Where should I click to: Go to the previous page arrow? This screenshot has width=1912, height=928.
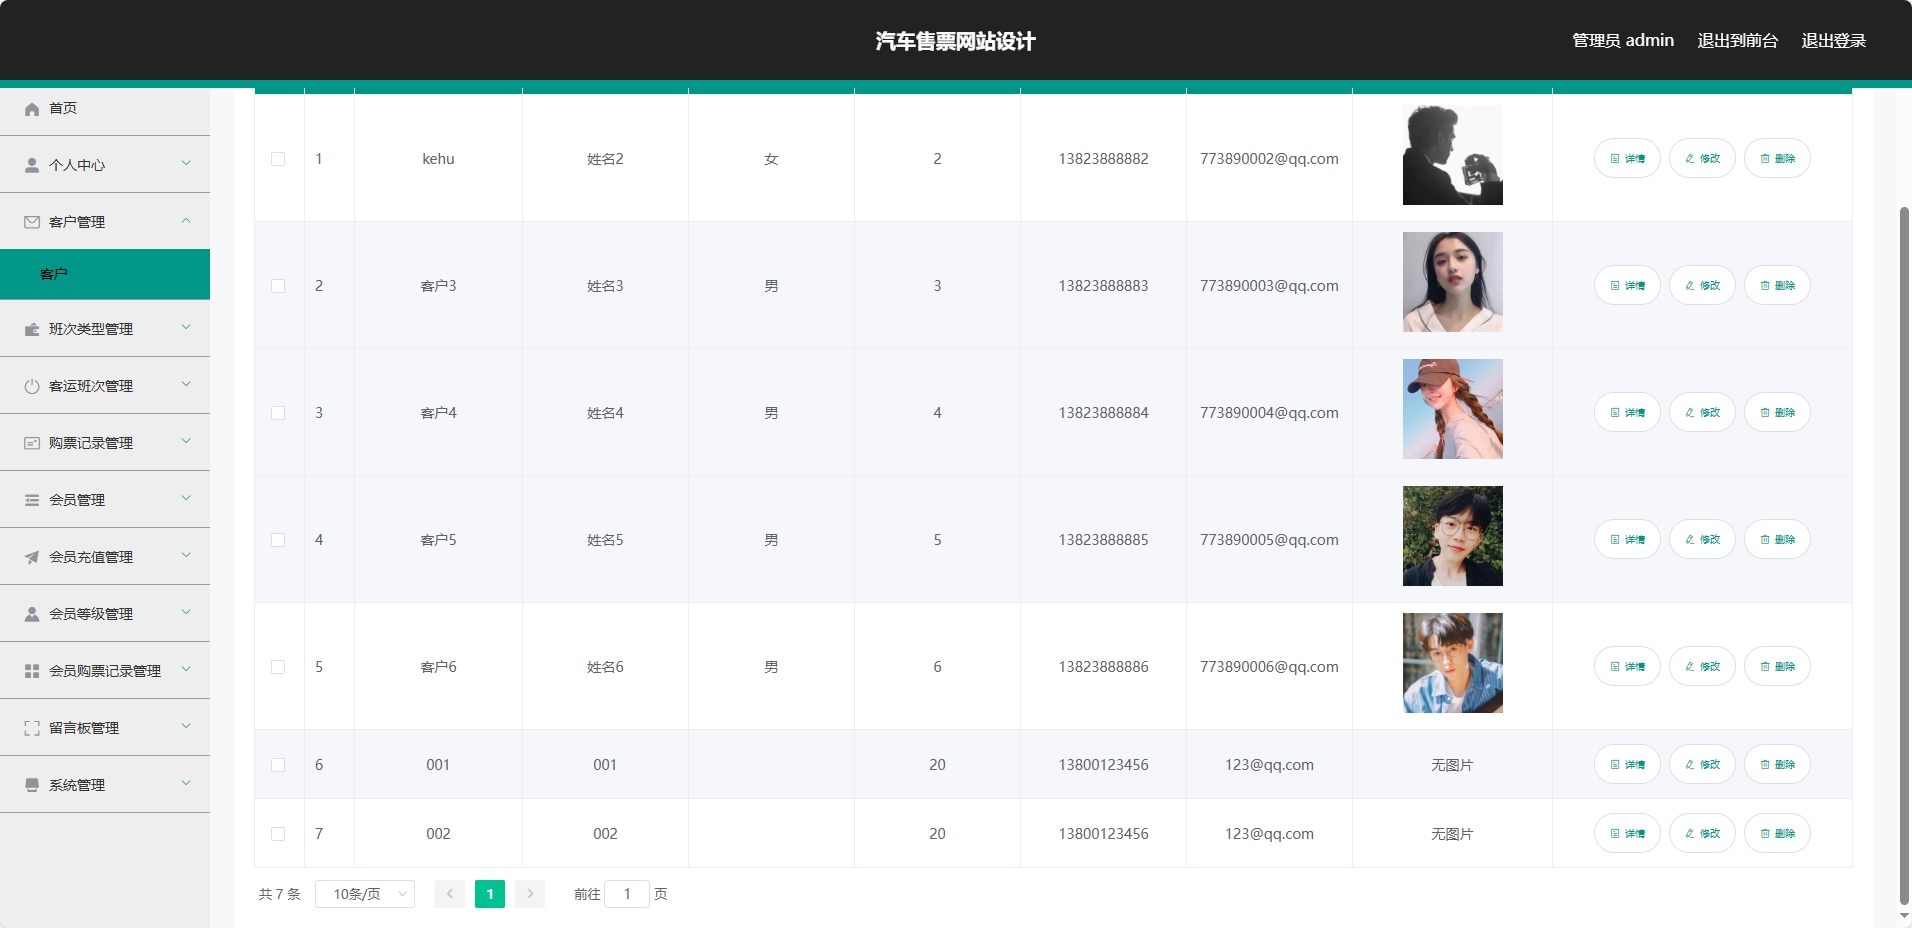450,894
